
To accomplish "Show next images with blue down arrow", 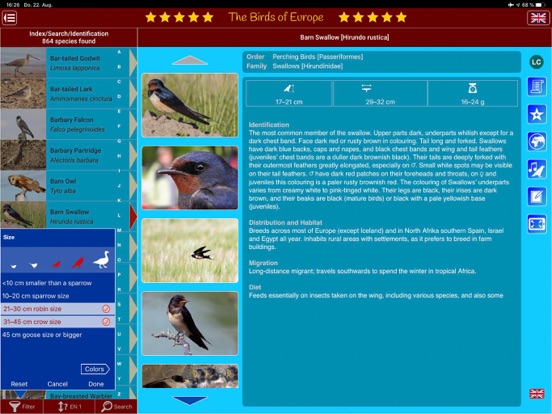I will [190, 401].
